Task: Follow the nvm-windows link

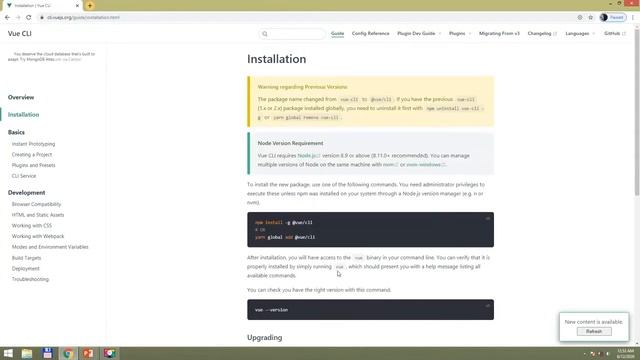Action: click(x=426, y=164)
